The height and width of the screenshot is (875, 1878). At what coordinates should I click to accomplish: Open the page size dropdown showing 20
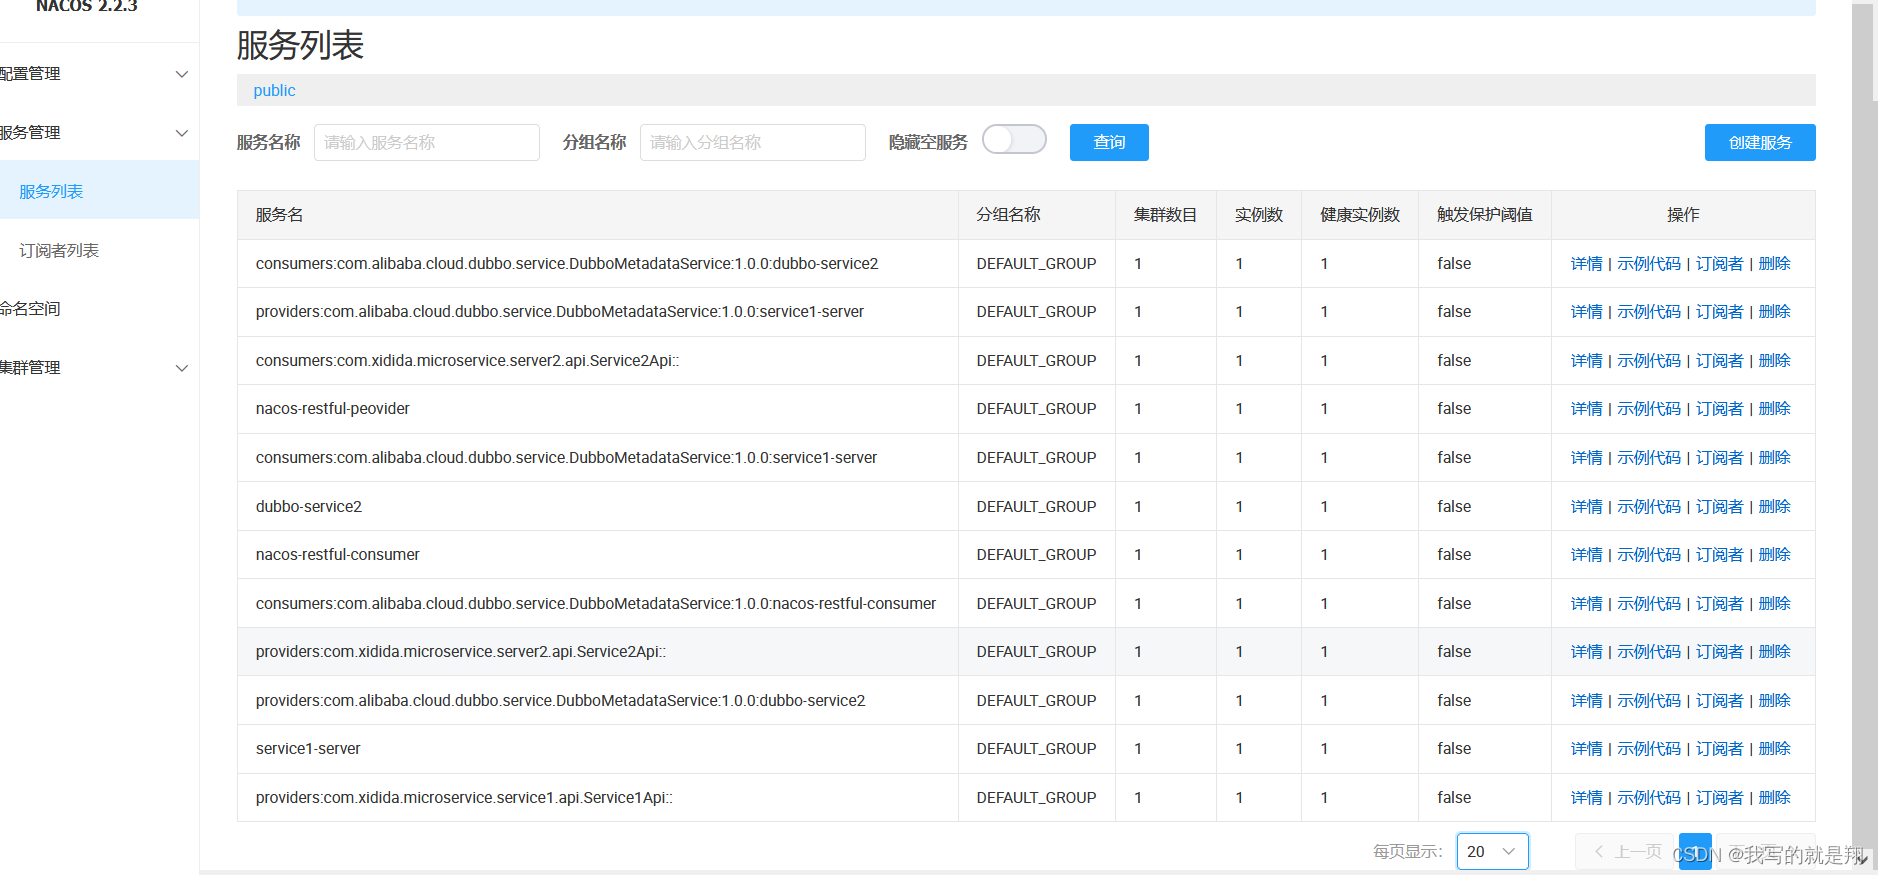(1492, 851)
